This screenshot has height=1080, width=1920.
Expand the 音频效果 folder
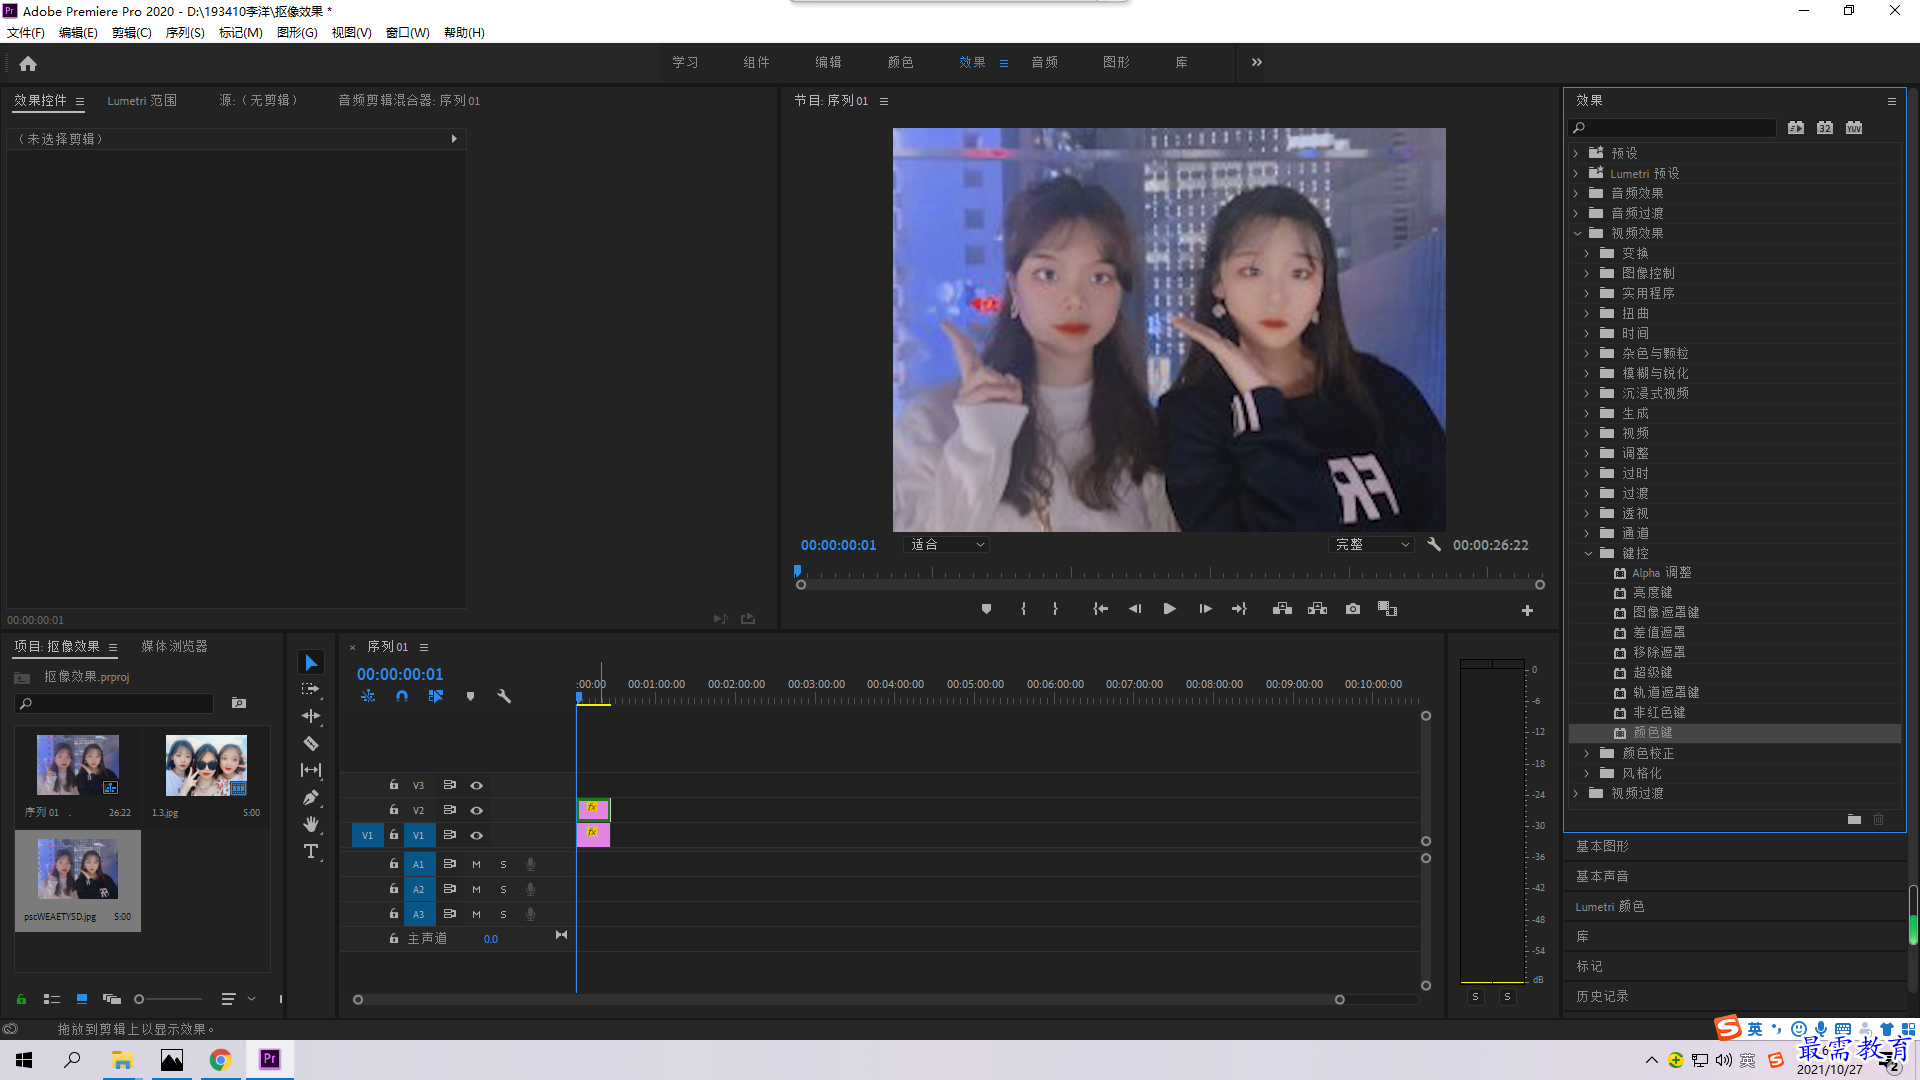tap(1576, 193)
